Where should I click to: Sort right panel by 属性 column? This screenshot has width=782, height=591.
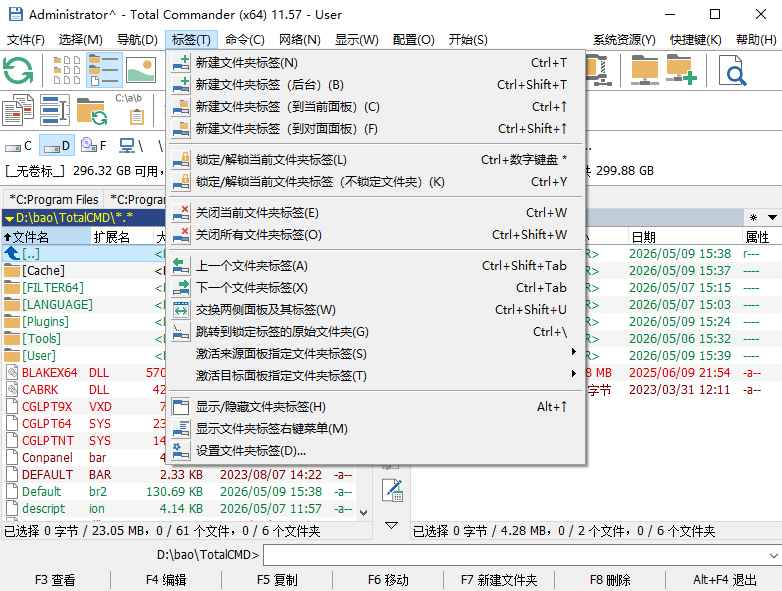761,237
